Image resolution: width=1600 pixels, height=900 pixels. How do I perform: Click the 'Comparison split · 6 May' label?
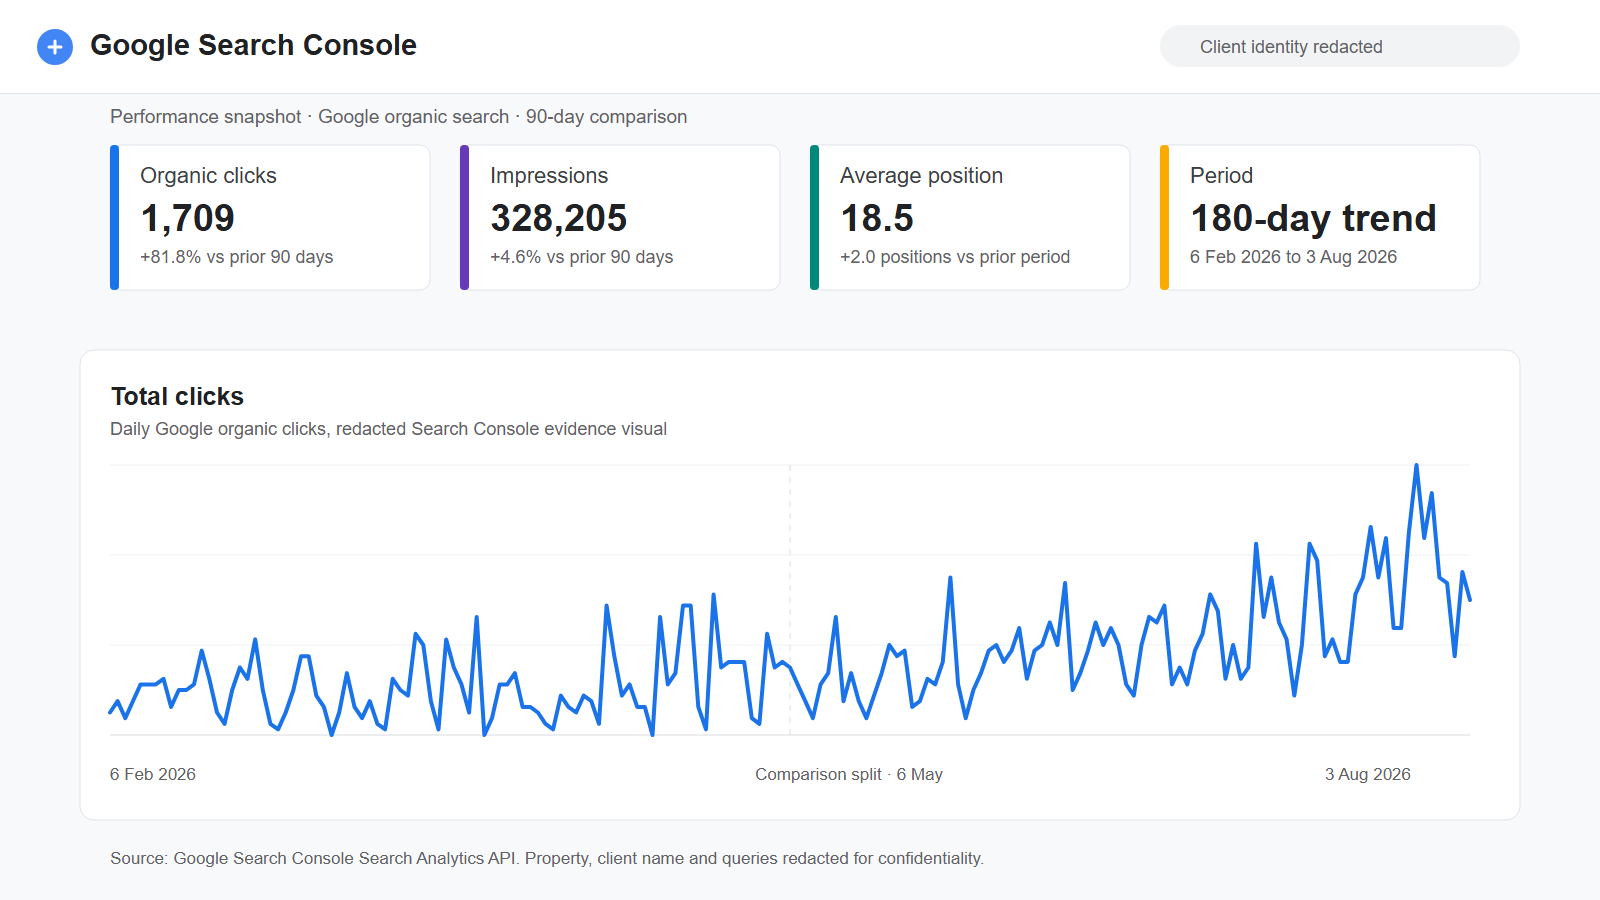click(849, 774)
